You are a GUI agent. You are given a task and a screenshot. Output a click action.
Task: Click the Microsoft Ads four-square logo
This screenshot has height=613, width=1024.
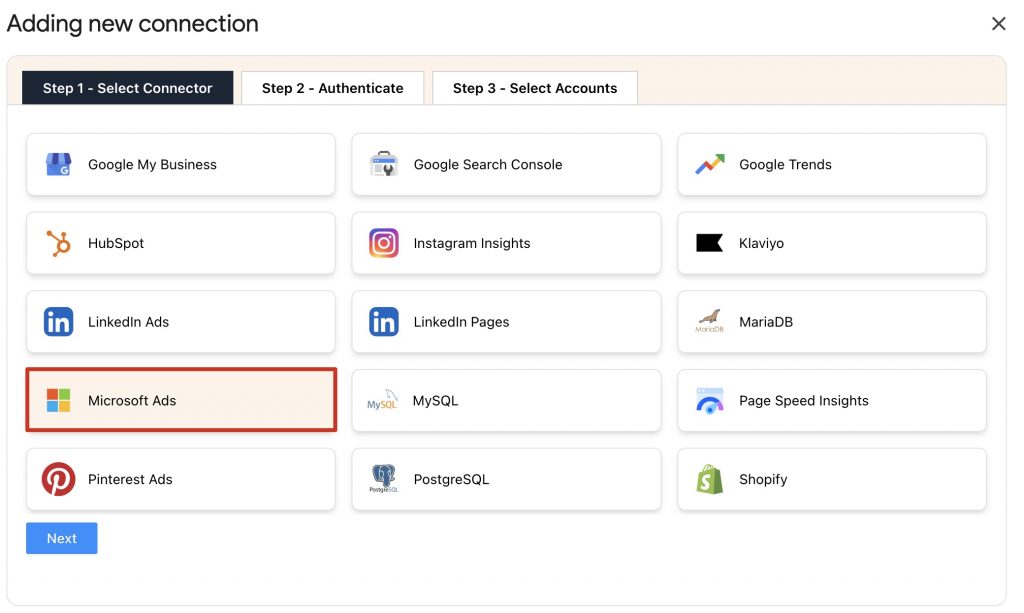tap(58, 400)
